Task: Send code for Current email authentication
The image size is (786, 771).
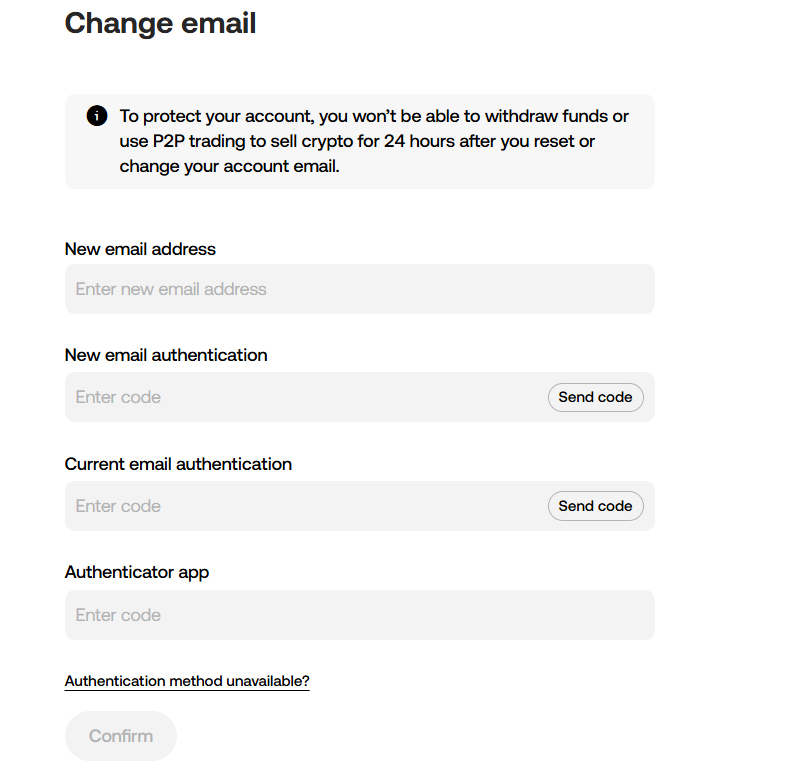Action: click(x=596, y=506)
